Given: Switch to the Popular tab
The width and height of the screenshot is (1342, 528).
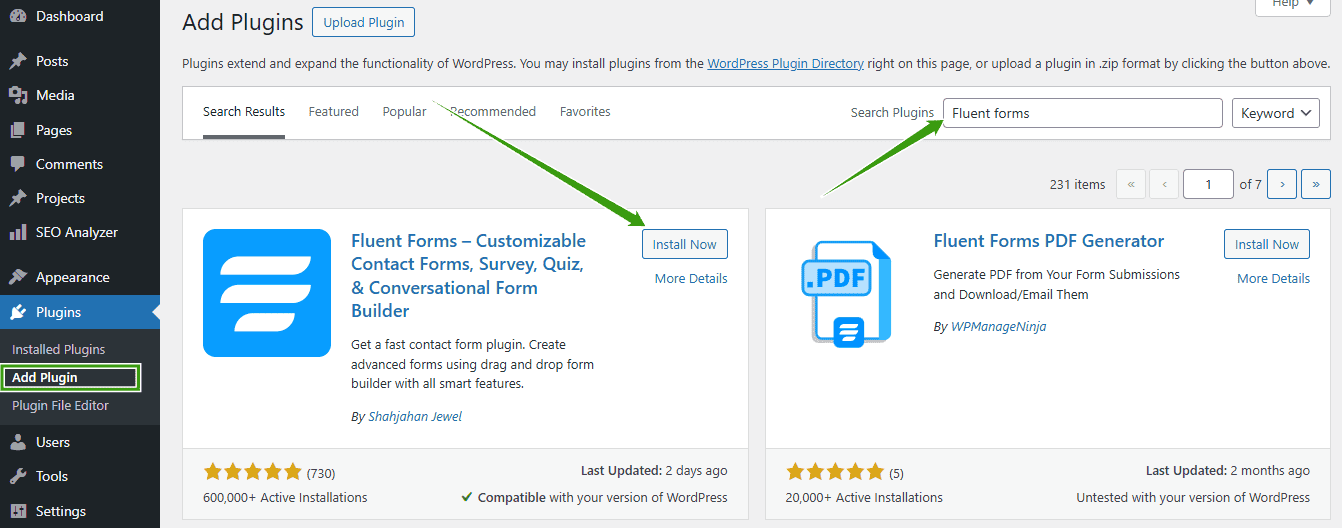Looking at the screenshot, I should (x=404, y=112).
